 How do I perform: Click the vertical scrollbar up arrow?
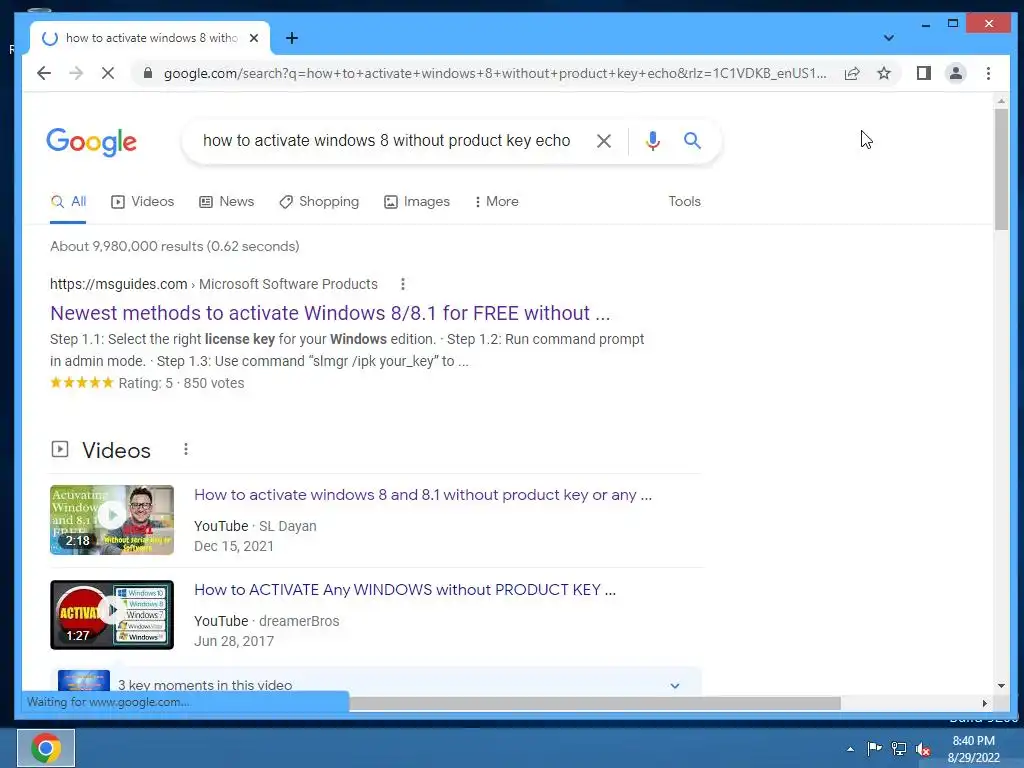coord(1001,101)
